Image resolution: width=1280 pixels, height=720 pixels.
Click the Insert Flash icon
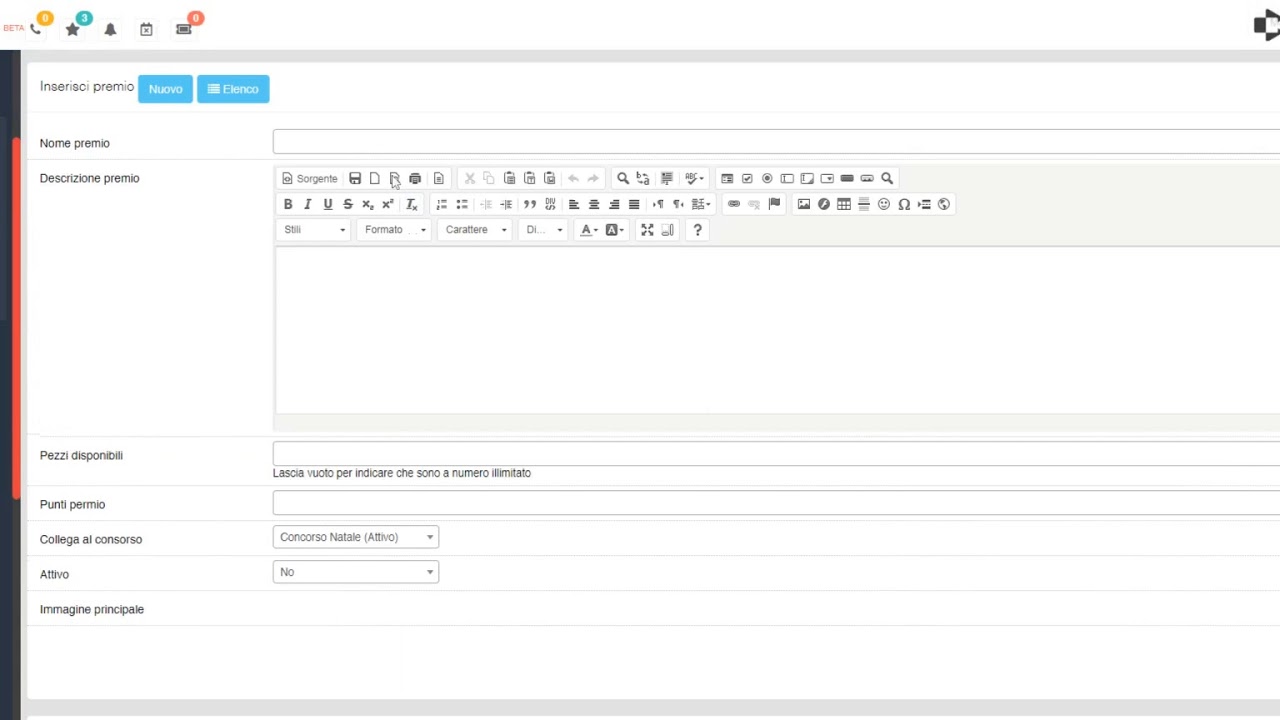[824, 204]
